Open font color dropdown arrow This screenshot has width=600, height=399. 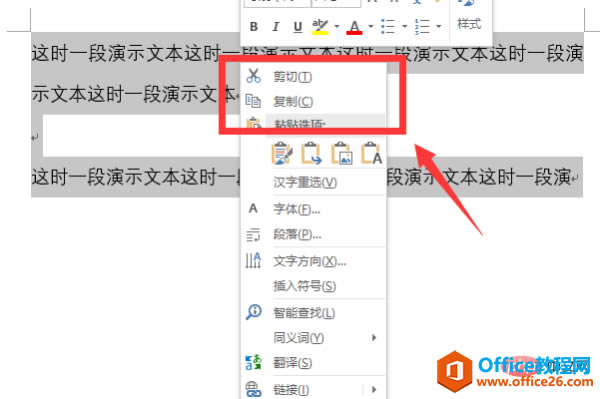pos(370,26)
